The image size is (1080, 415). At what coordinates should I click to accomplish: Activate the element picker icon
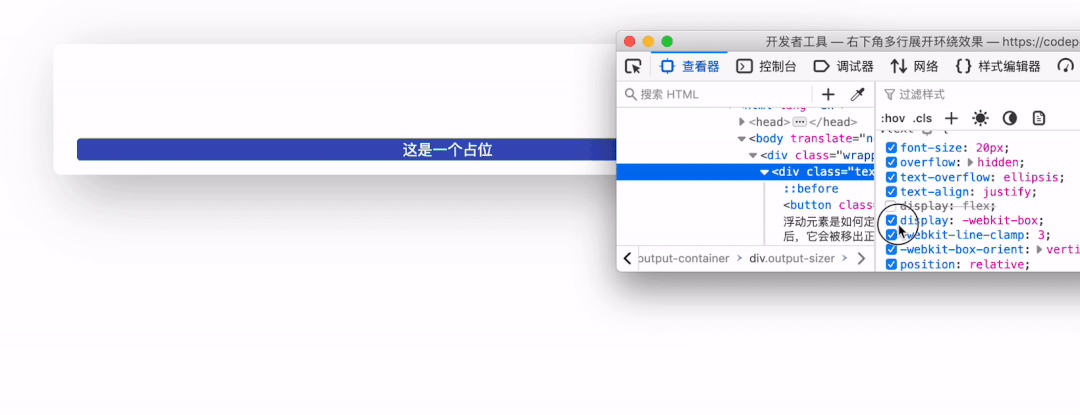pos(632,66)
